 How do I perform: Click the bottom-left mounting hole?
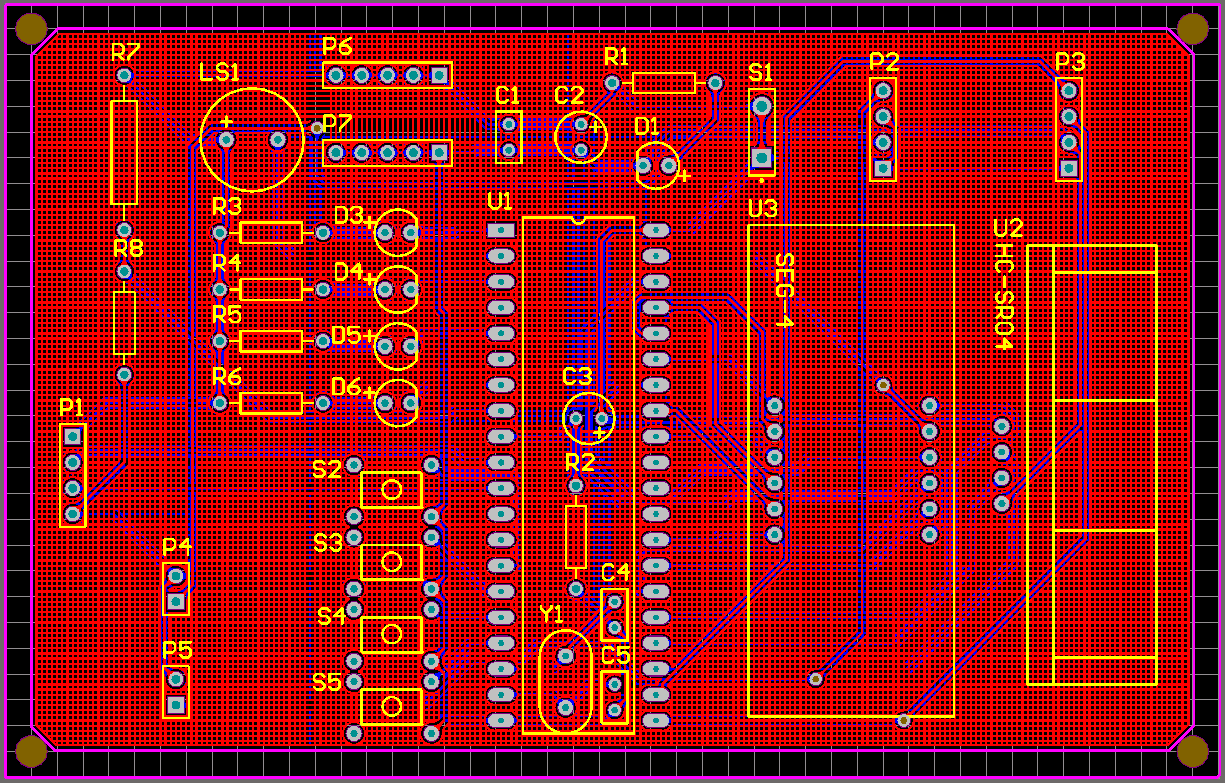point(32,752)
